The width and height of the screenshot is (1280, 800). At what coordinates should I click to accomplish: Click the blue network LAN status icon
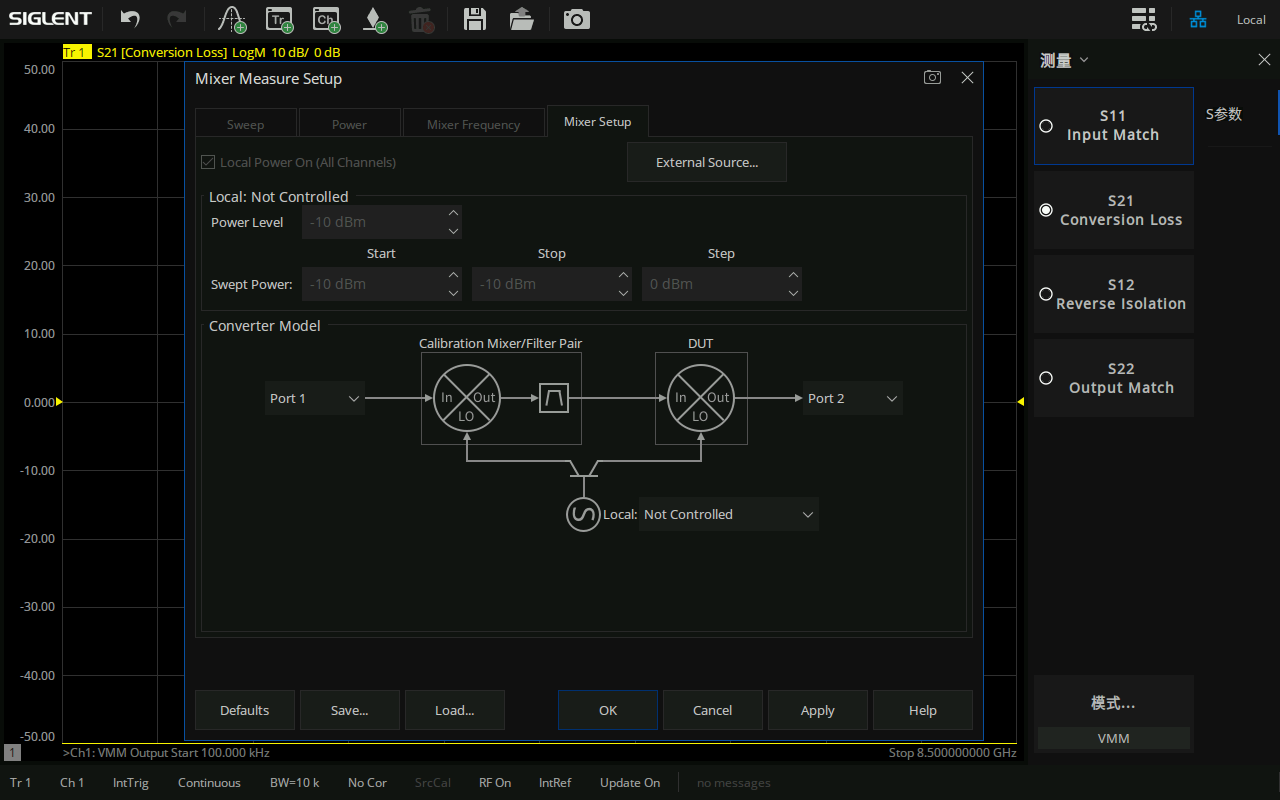click(1198, 19)
